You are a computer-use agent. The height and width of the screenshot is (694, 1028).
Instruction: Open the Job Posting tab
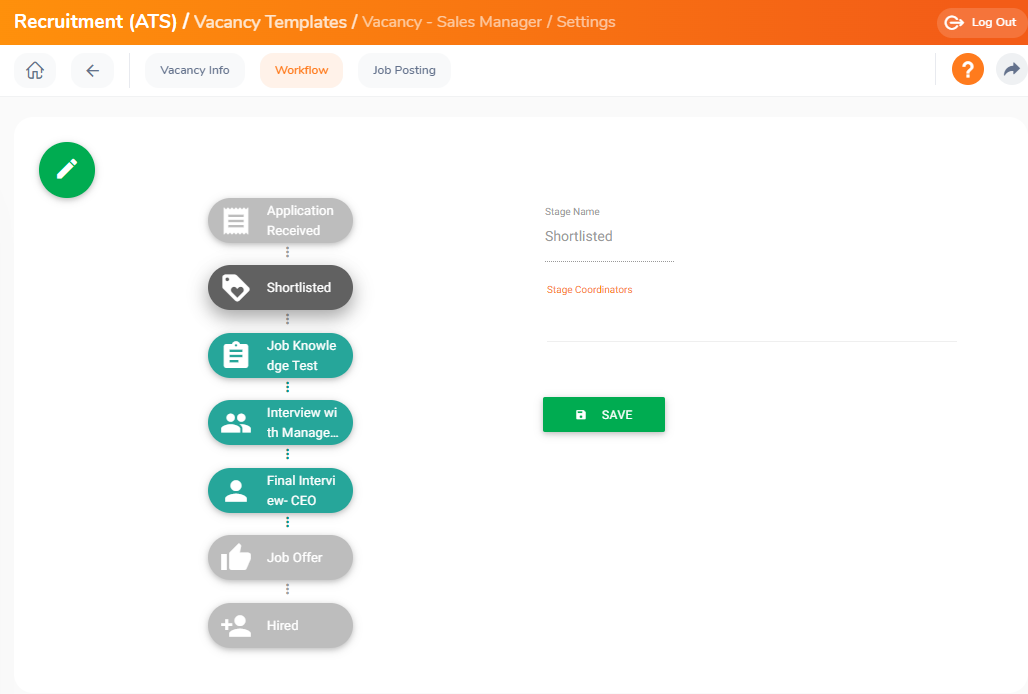click(x=404, y=70)
